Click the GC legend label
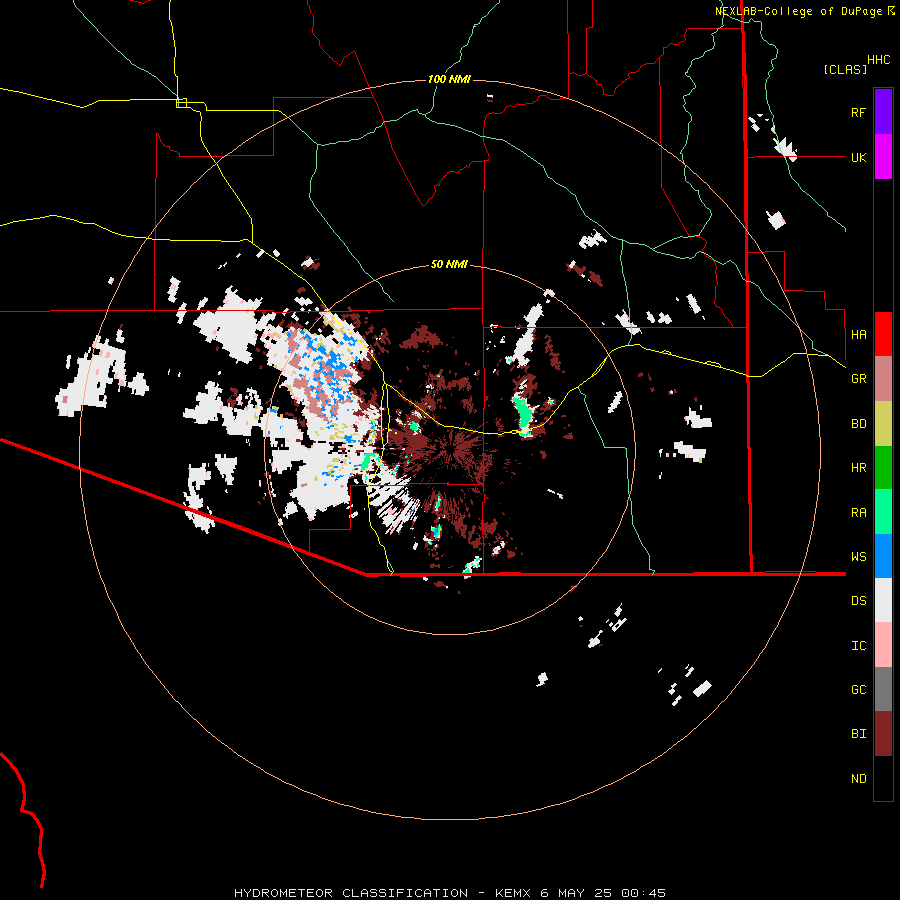The image size is (900, 900). (x=858, y=690)
